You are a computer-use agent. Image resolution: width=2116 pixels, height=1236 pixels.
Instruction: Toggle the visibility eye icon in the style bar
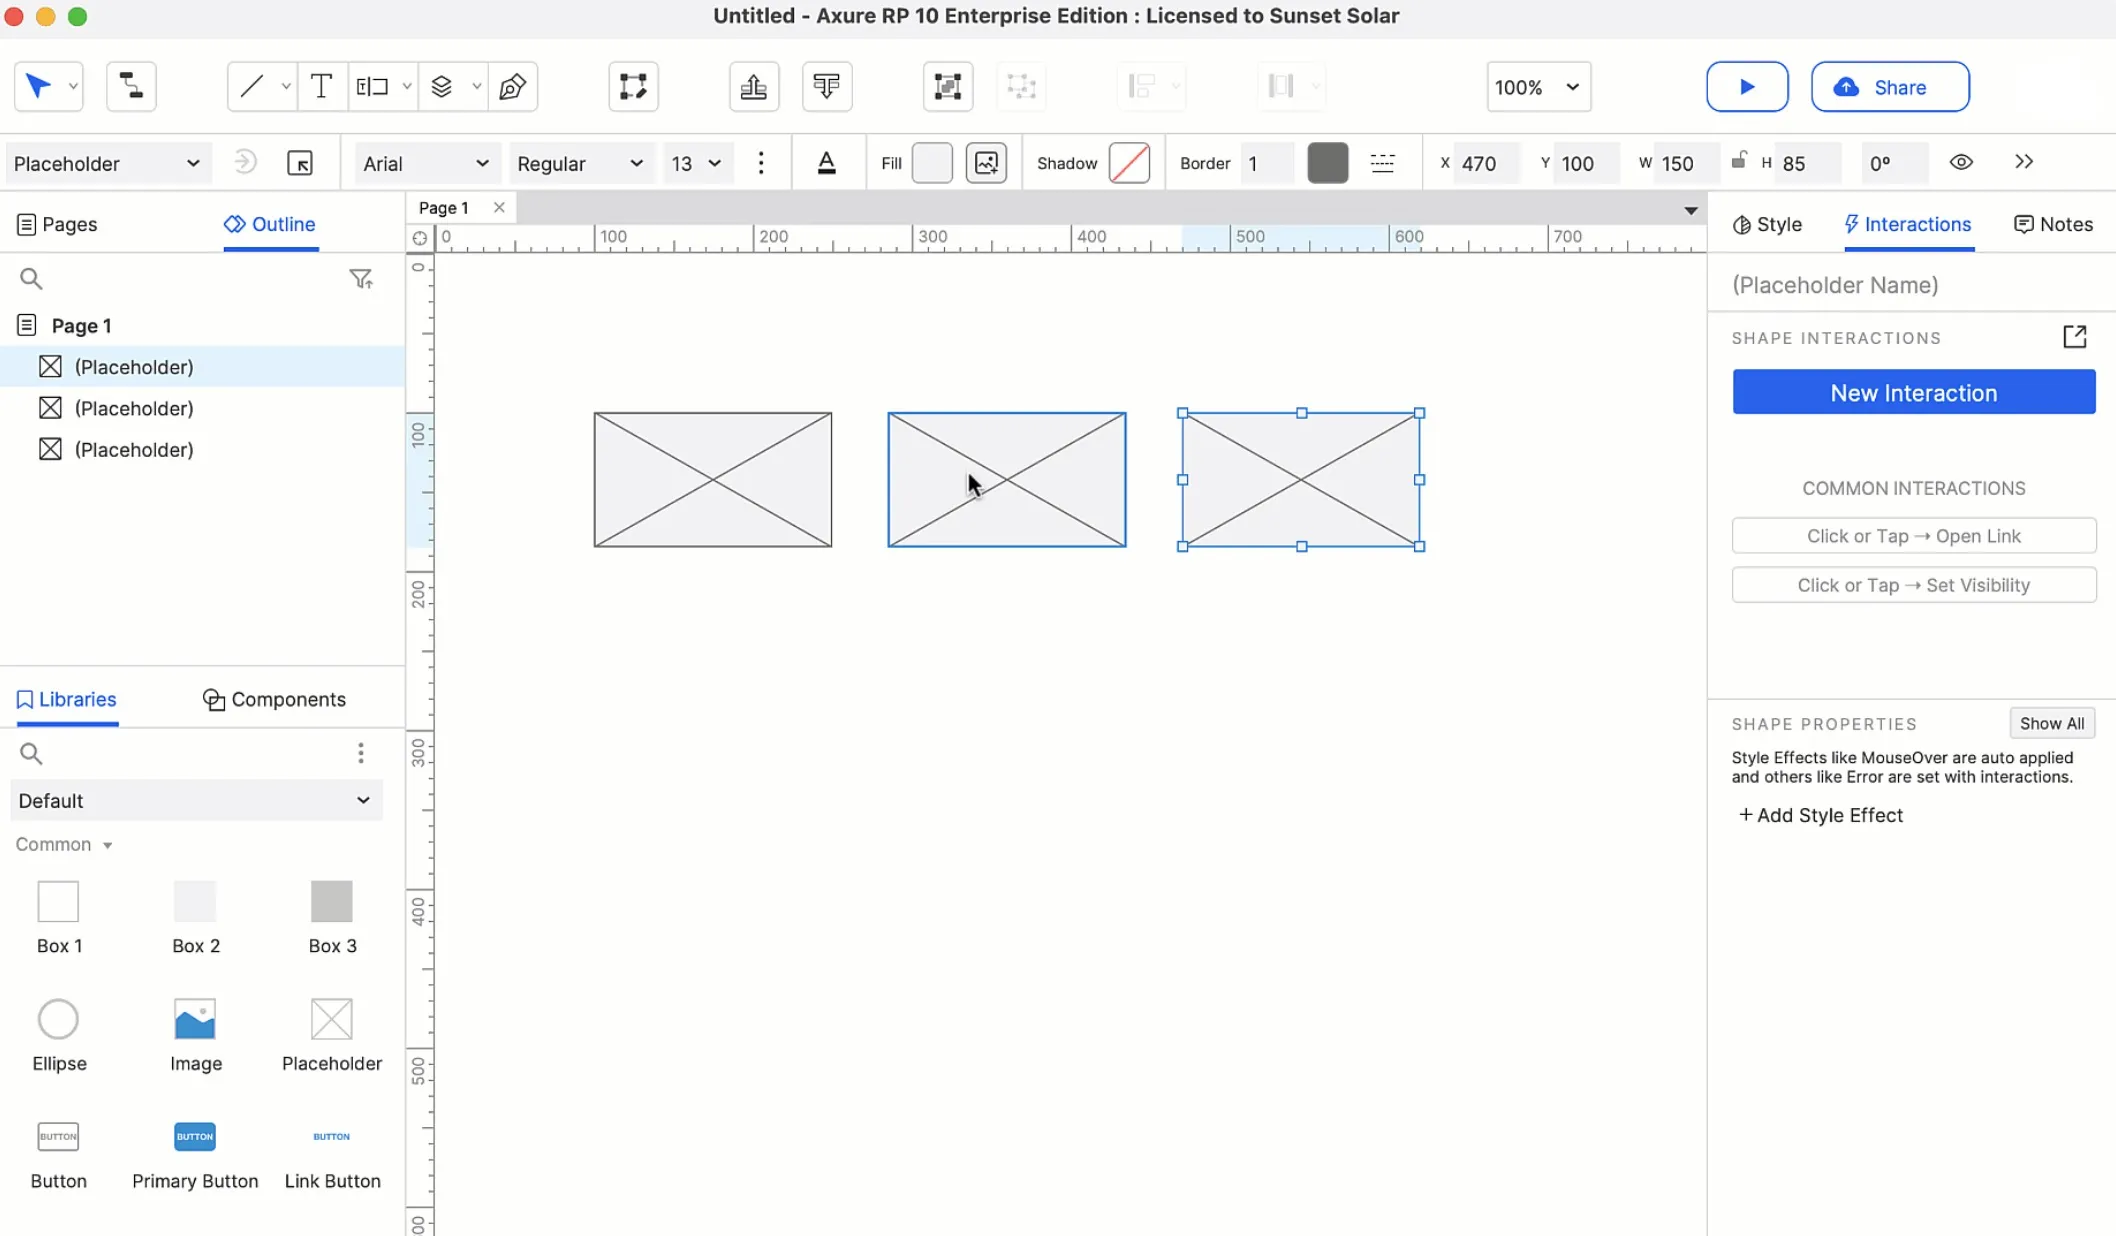pos(1961,161)
